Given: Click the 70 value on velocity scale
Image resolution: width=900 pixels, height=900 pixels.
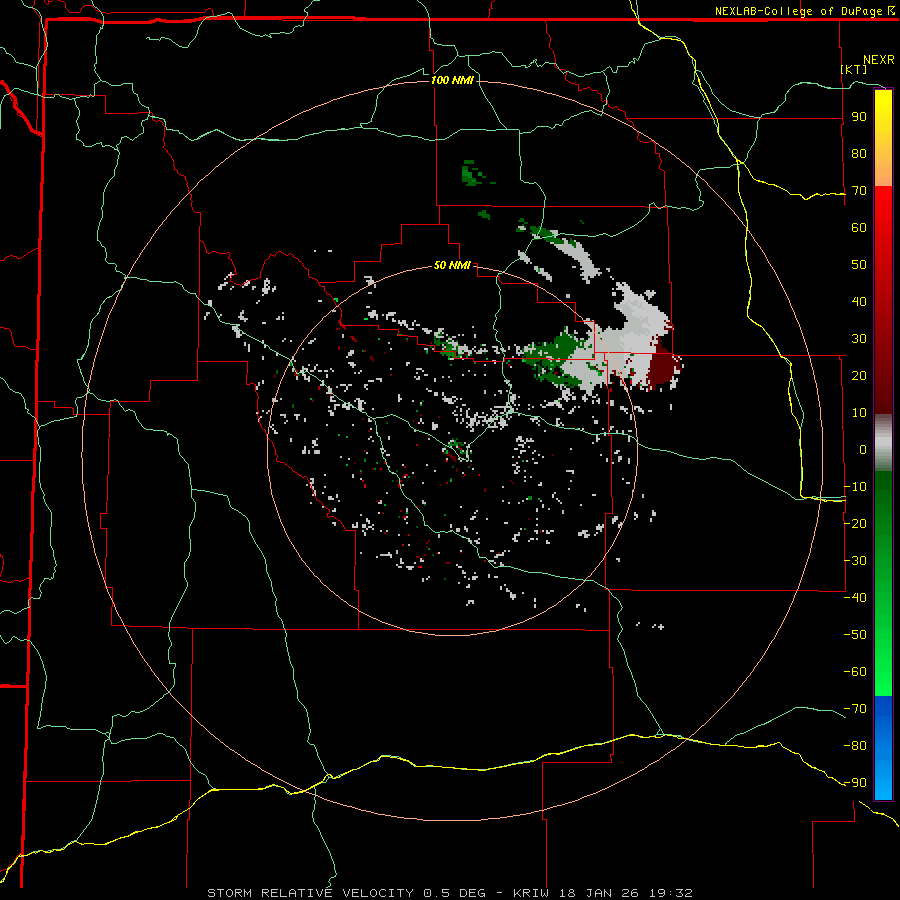Looking at the screenshot, I should [x=859, y=191].
